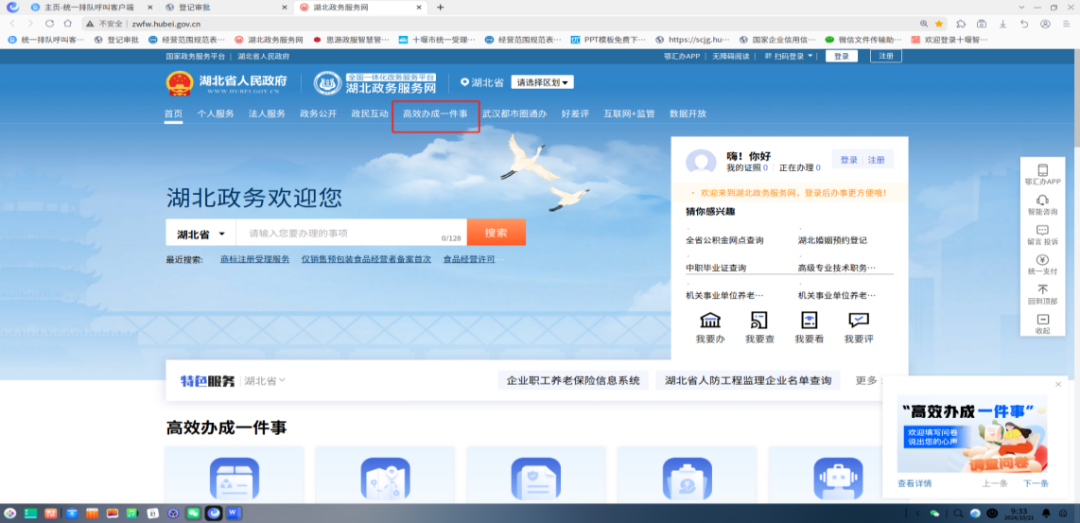Click 下一条 in survey popup
This screenshot has width=1080, height=523.
(x=1036, y=484)
